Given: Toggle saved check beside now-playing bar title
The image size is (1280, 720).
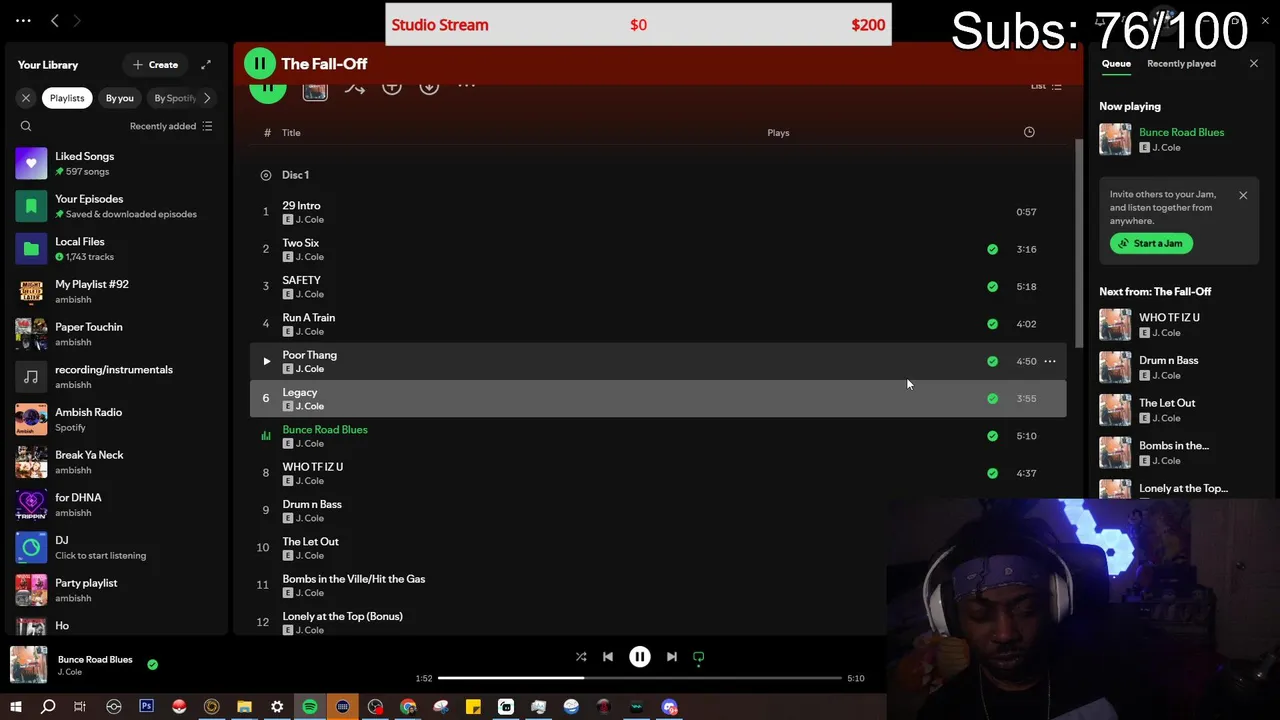Looking at the screenshot, I should click(x=152, y=664).
